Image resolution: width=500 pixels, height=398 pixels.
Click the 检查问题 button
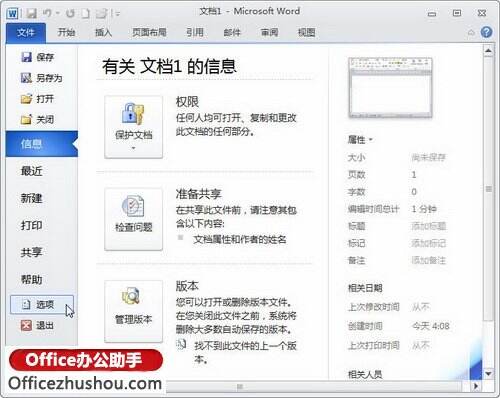tap(133, 219)
